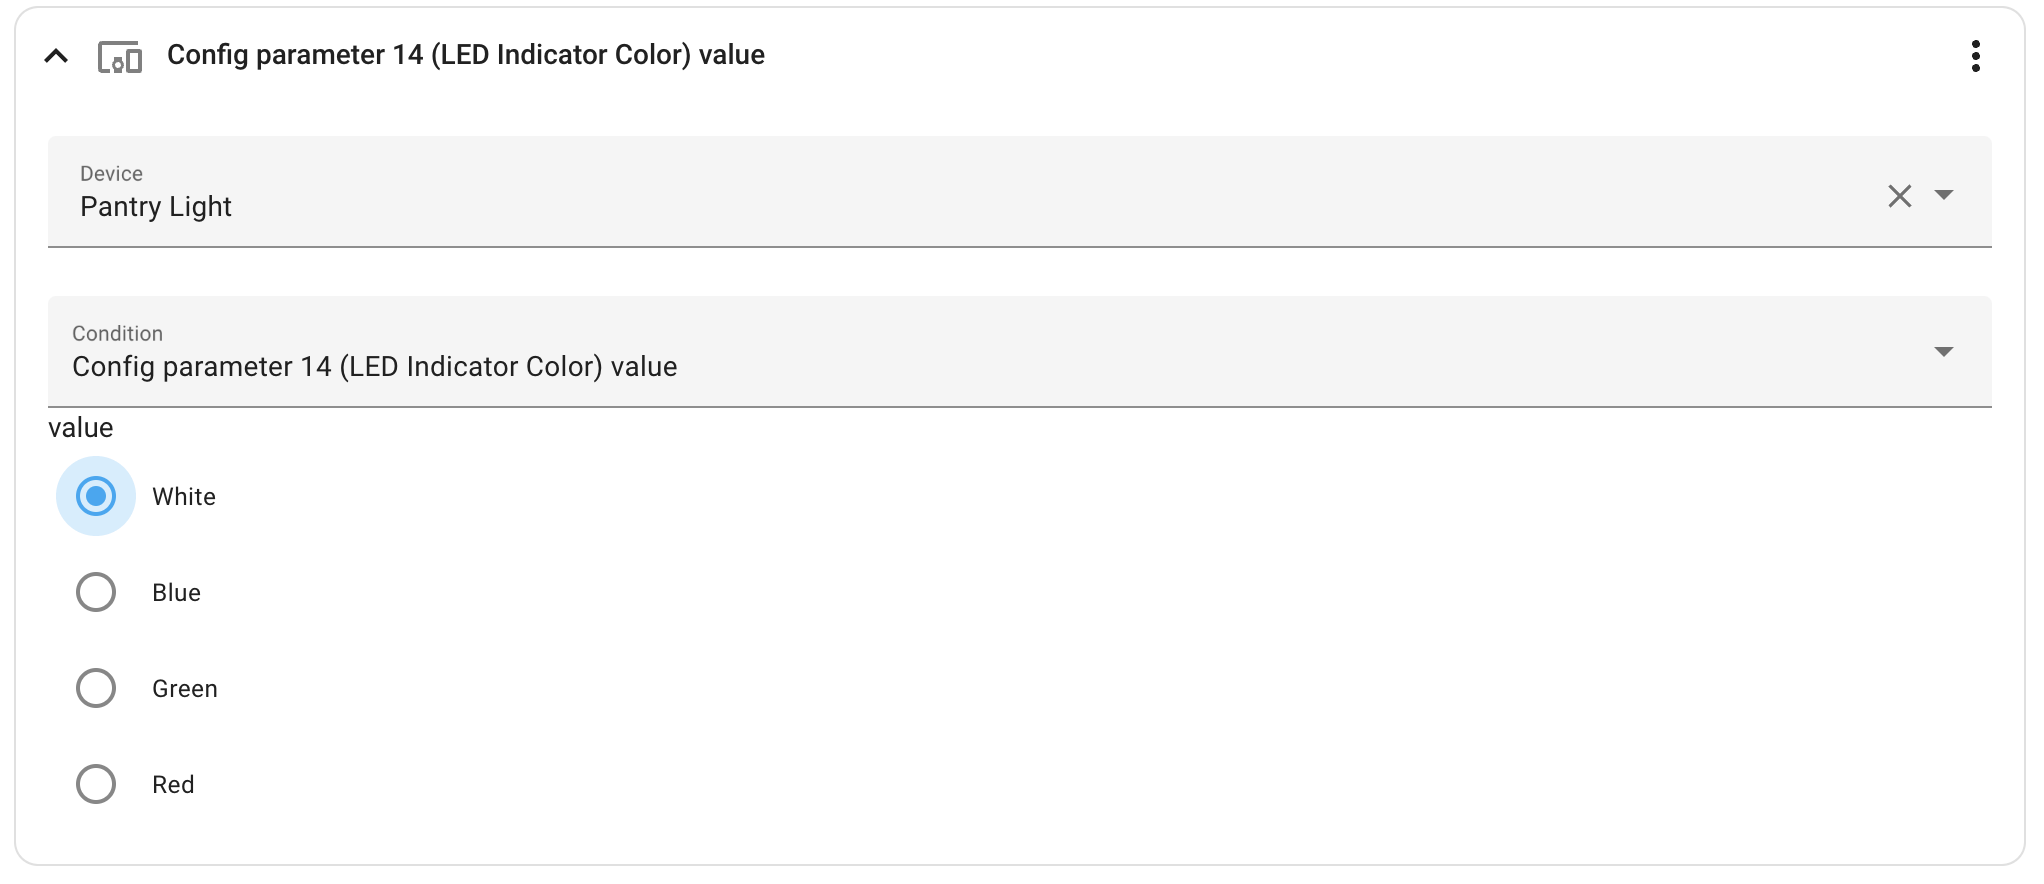Click the White option label text
The image size is (2044, 884).
[x=183, y=496]
